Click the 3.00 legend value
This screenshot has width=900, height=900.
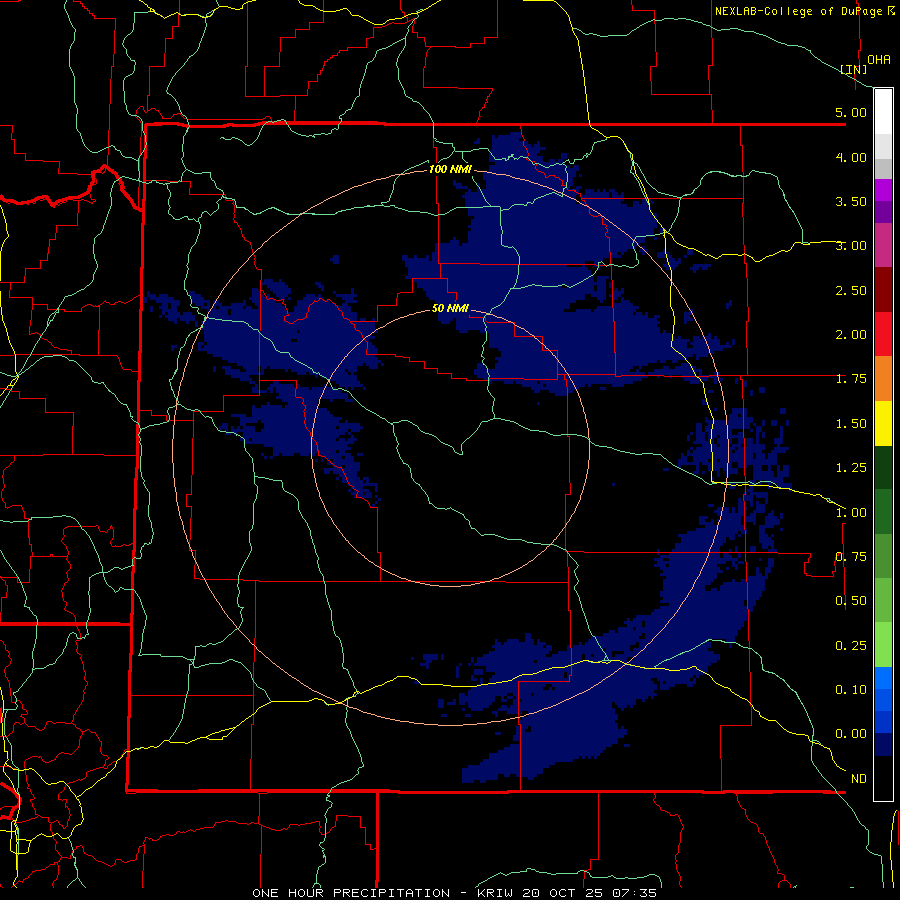851,246
